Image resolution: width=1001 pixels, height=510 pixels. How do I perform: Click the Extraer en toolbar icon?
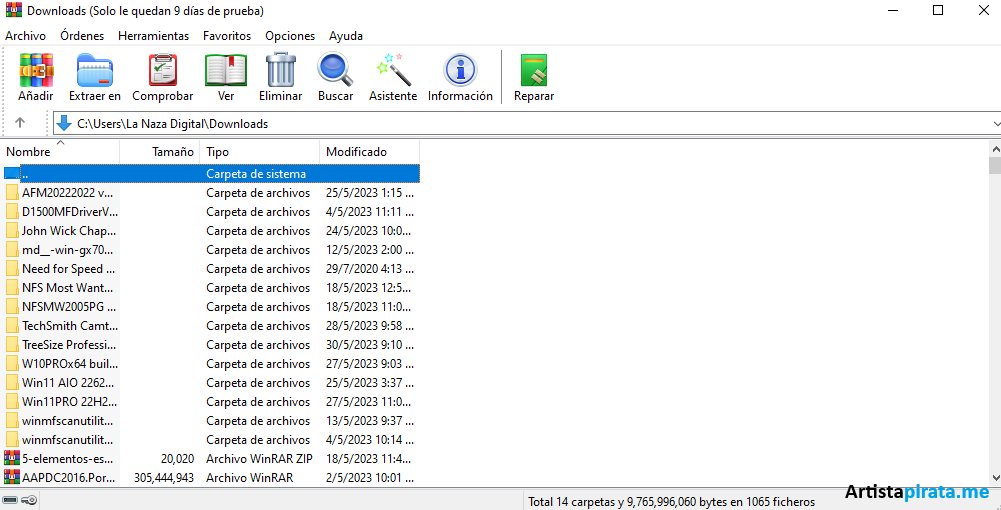(x=94, y=70)
